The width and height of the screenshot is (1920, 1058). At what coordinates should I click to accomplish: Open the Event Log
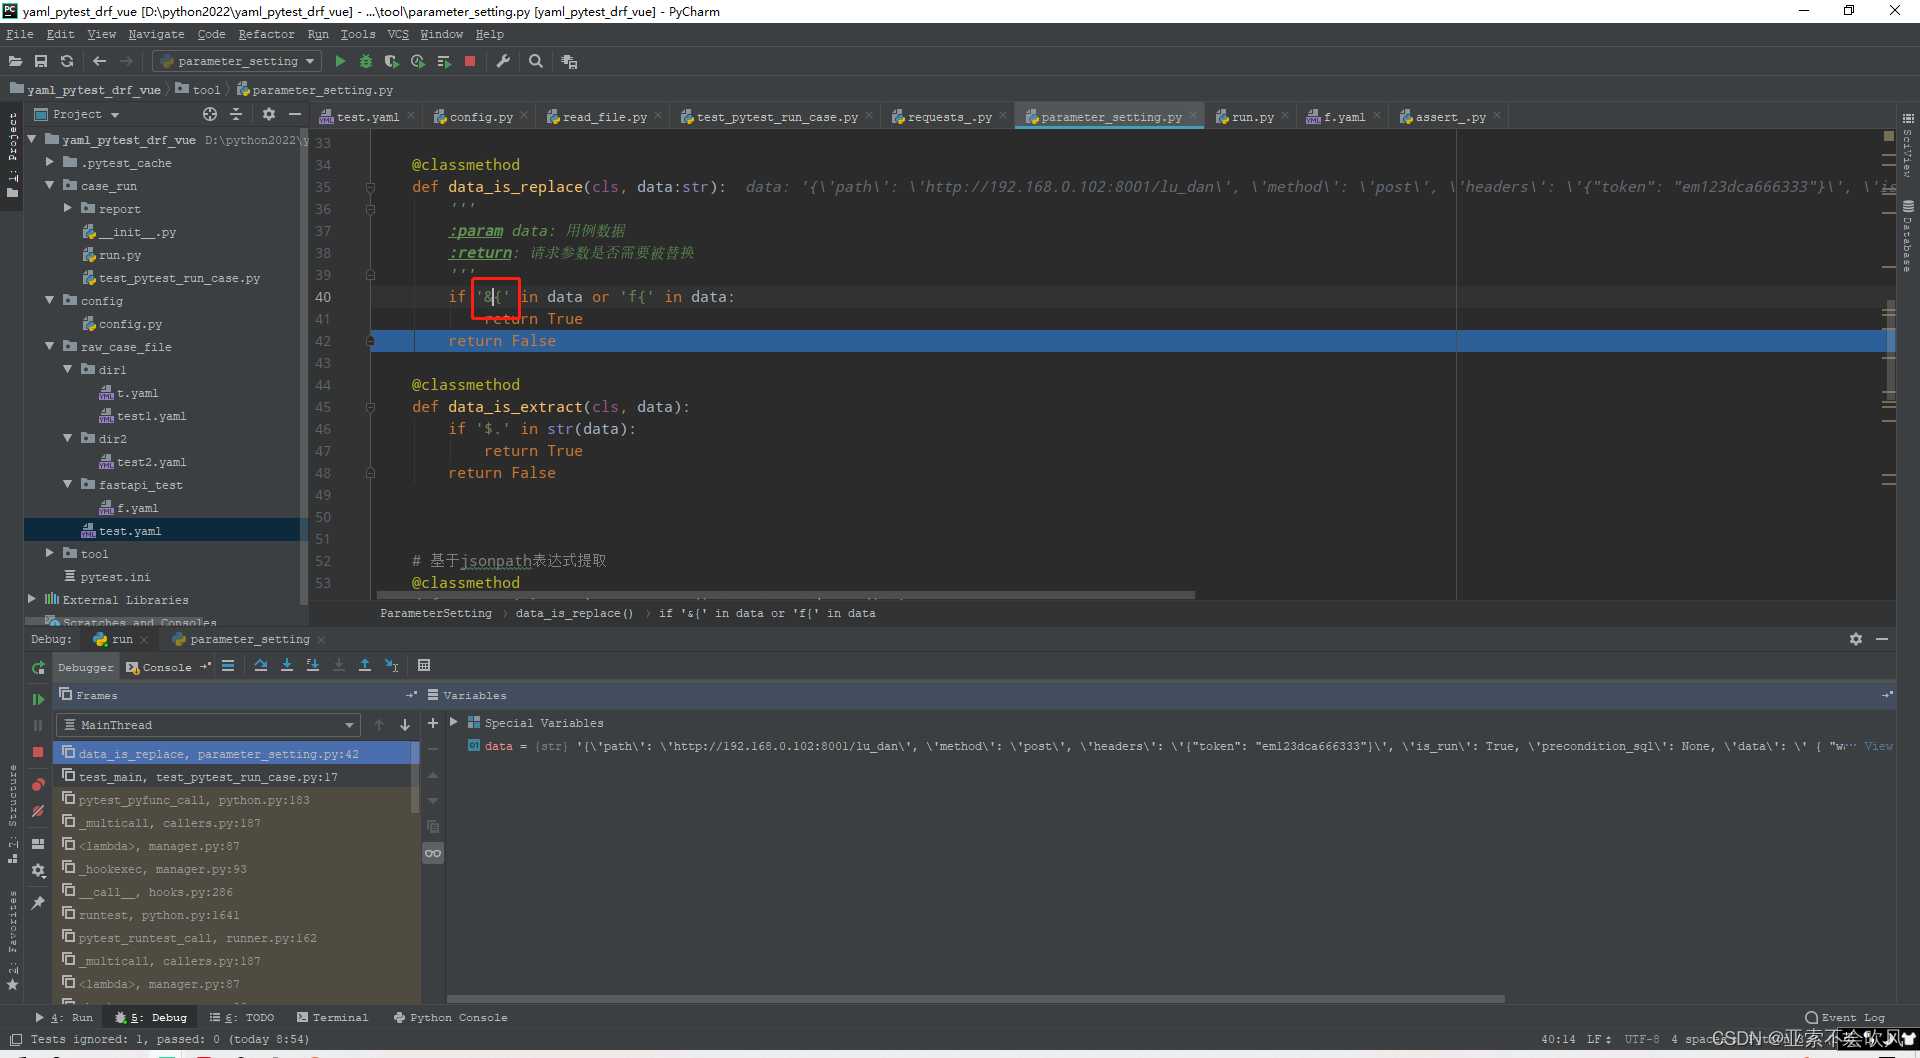coord(1845,1017)
